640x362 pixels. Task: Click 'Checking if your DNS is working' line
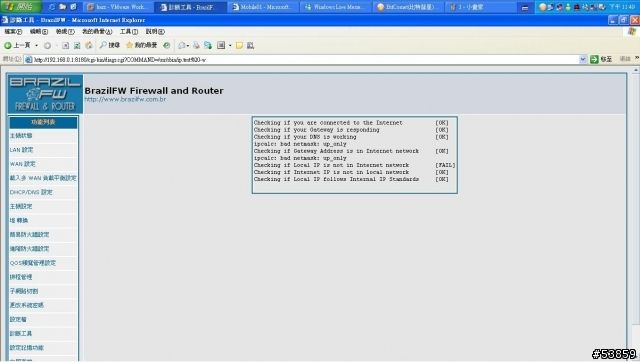(x=305, y=137)
